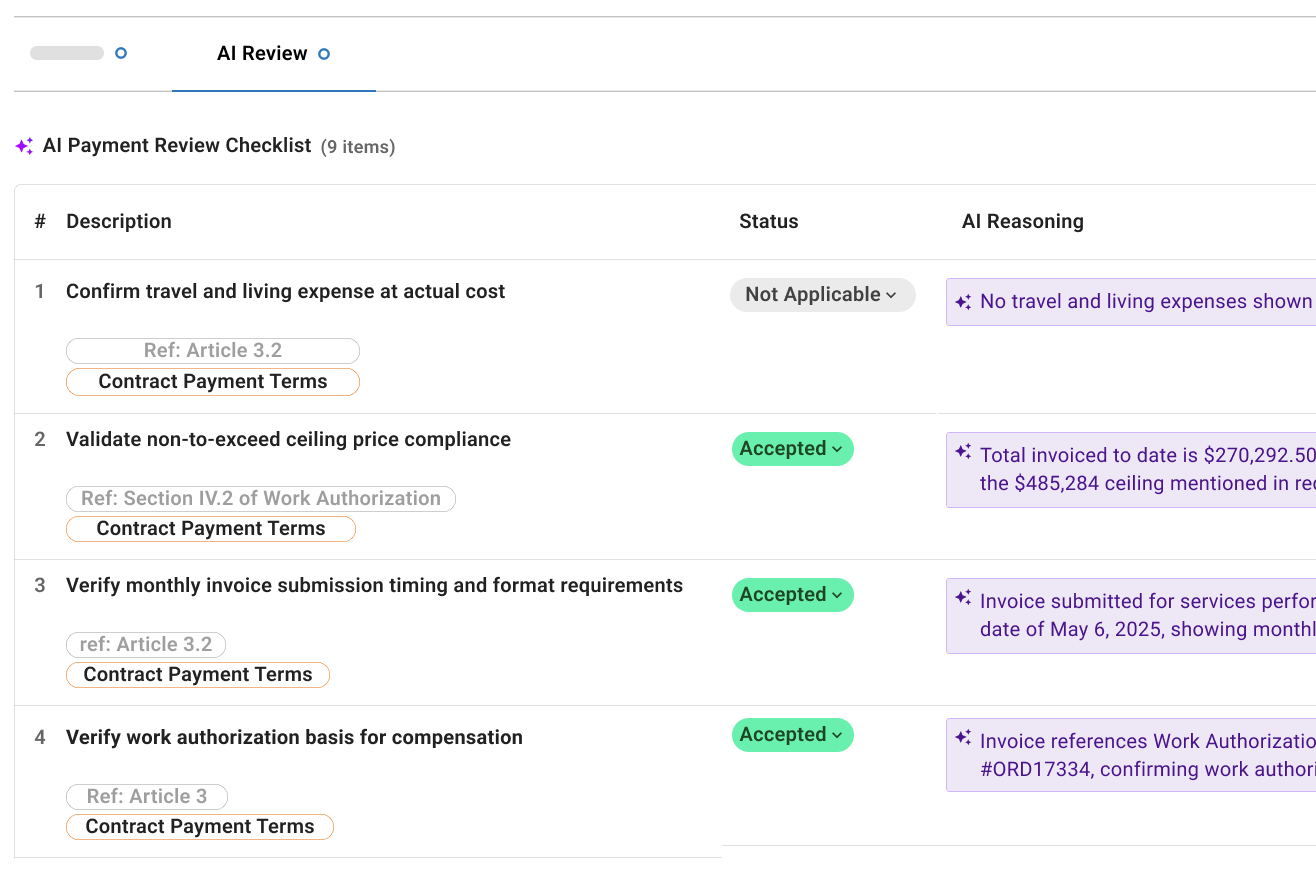Click description text about travel and living expense

click(x=285, y=292)
